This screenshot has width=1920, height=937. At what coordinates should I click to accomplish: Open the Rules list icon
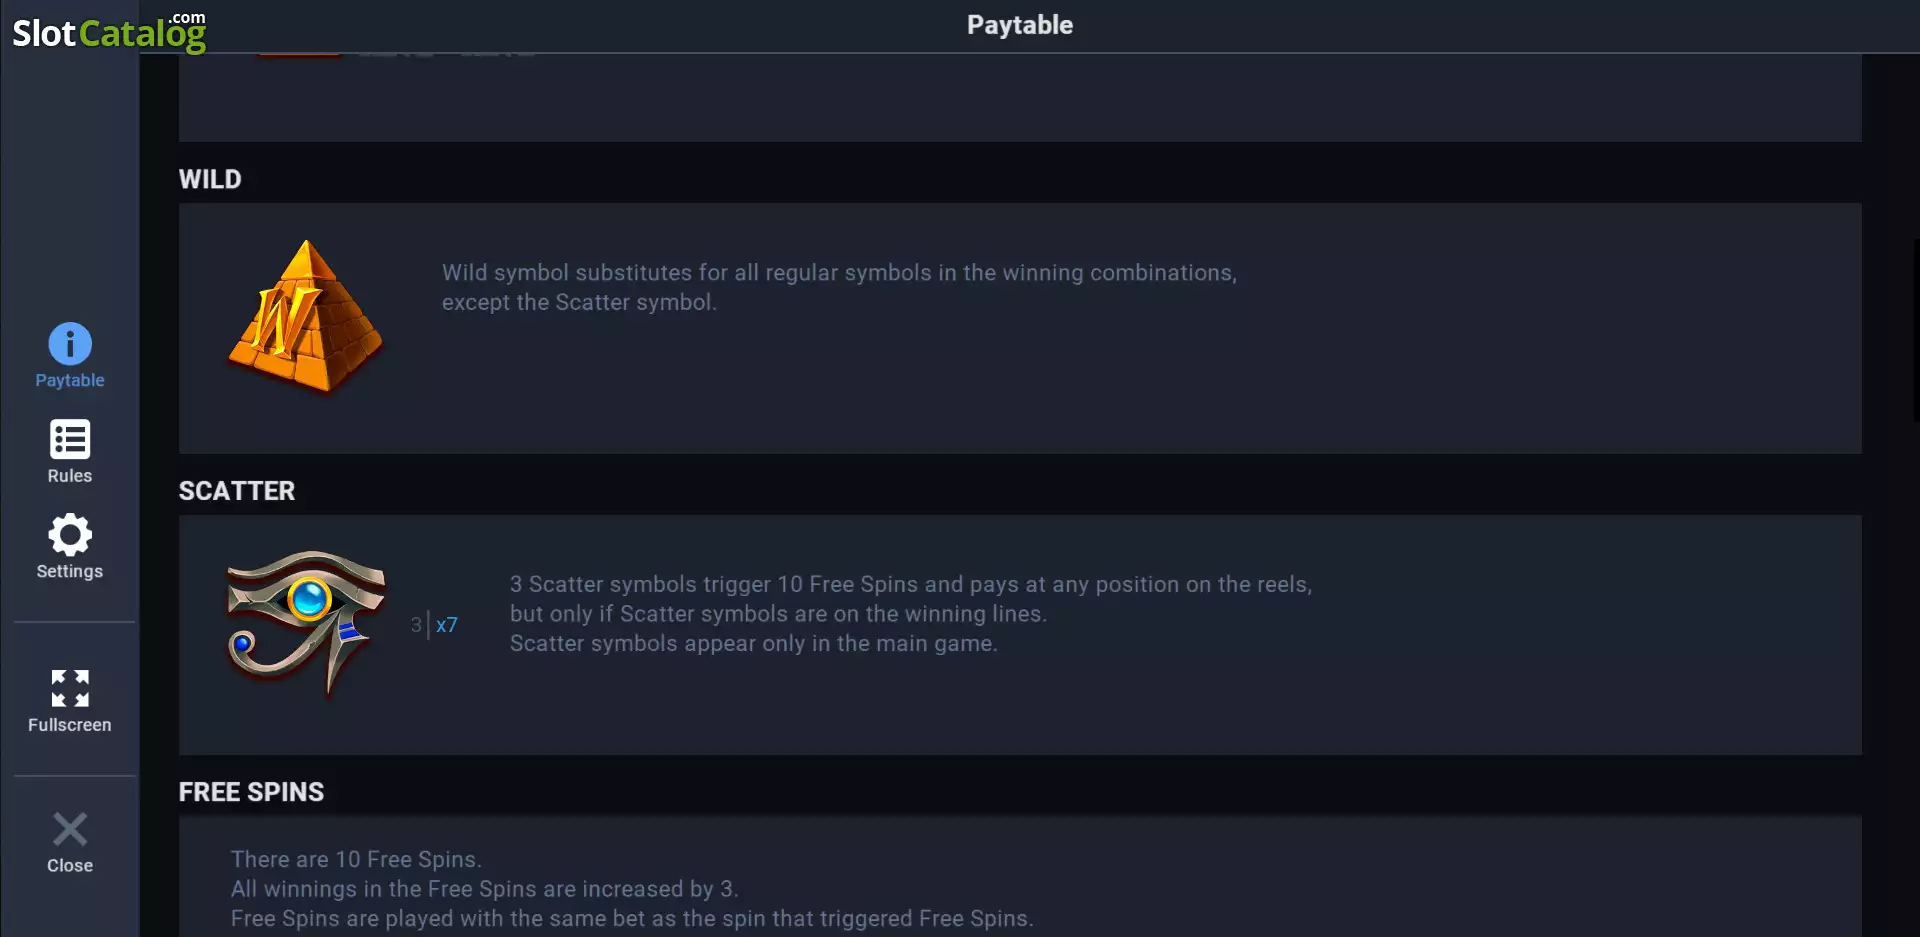pos(70,439)
